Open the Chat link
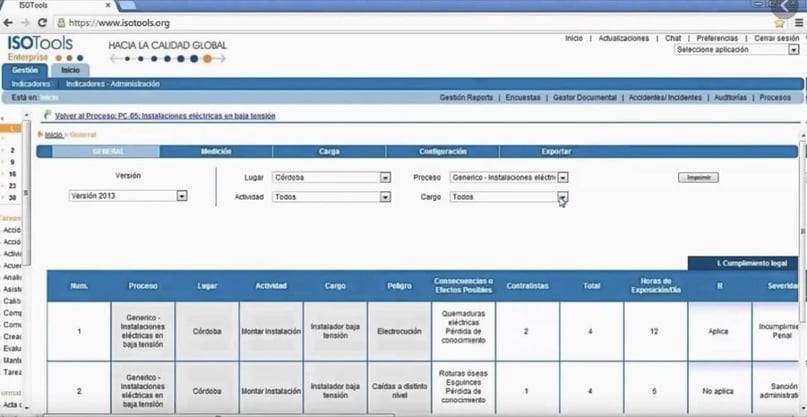This screenshot has height=417, width=807. point(673,39)
